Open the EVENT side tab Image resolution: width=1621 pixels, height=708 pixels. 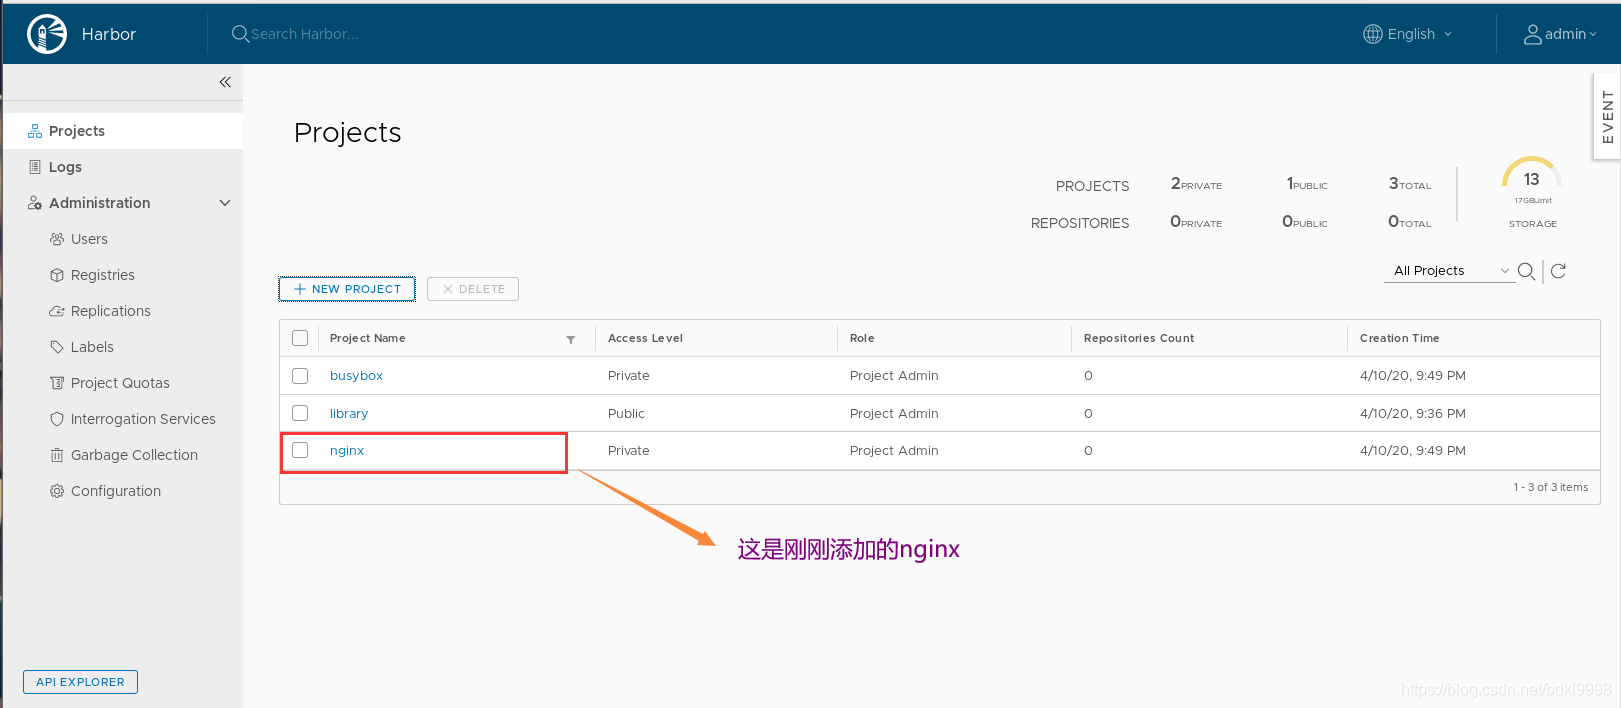pyautogui.click(x=1607, y=116)
